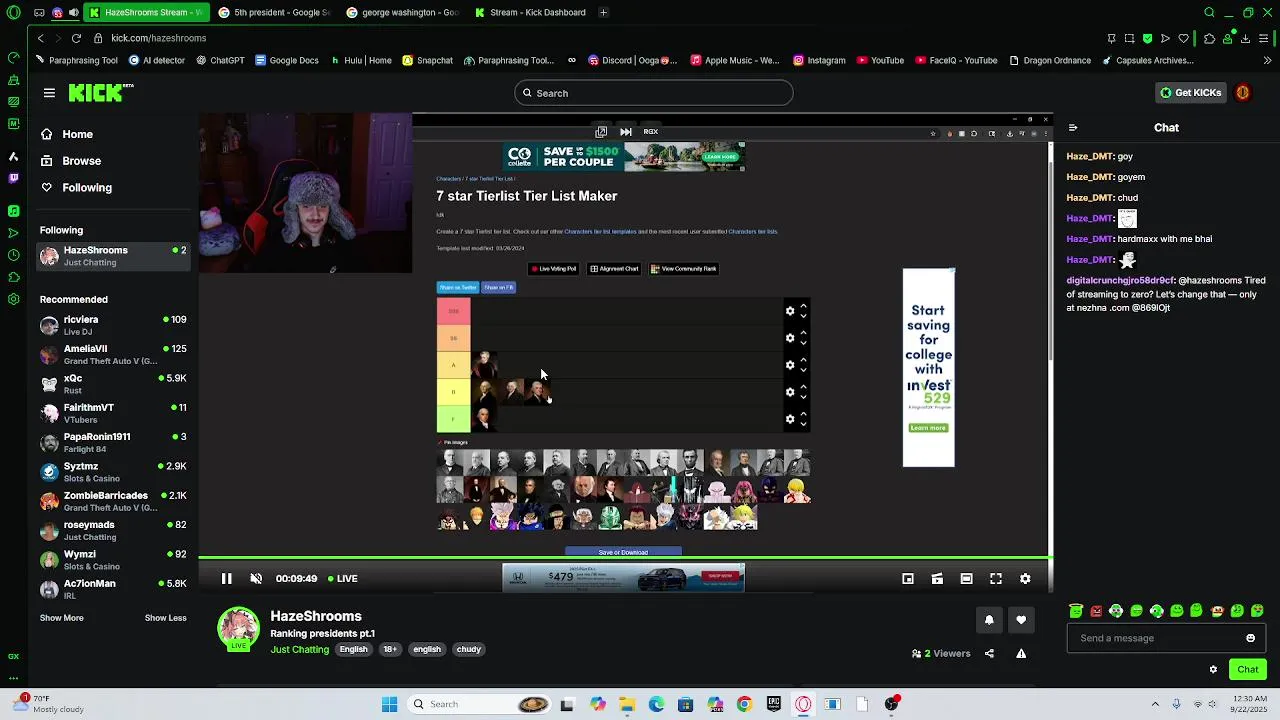
Task: Click the Get KICKs button
Action: (1190, 92)
